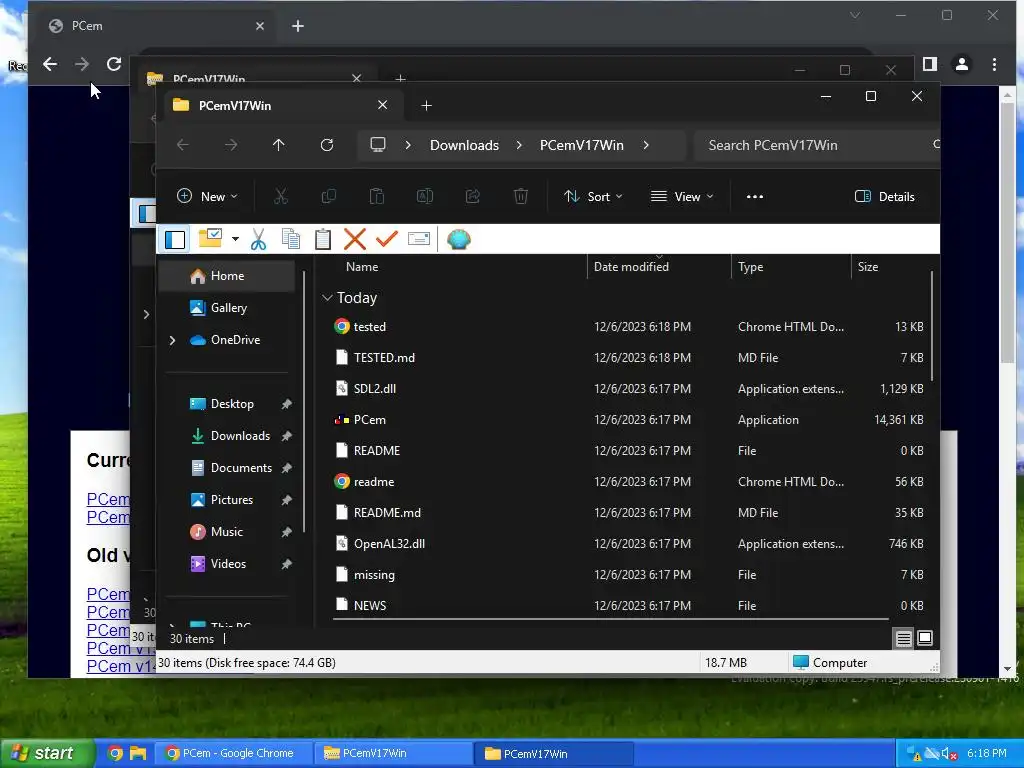Viewport: 1024px width, 768px height.
Task: Switch to details view icon in status bar
Action: click(904, 638)
